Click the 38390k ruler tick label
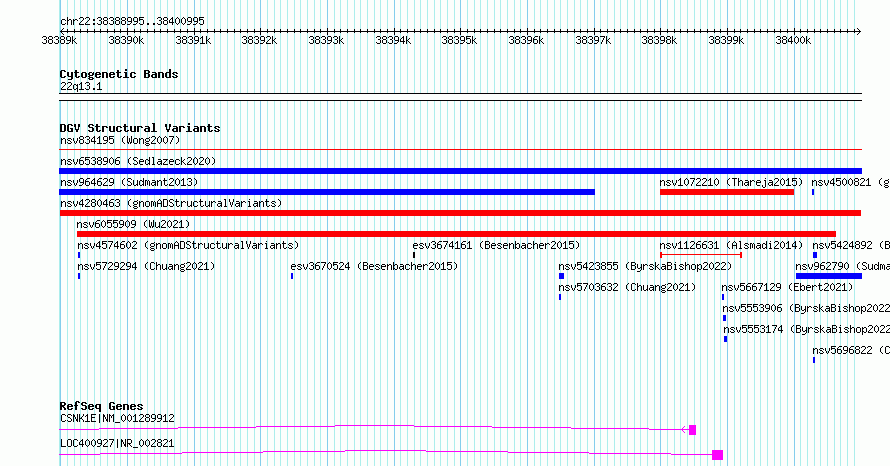The width and height of the screenshot is (890, 466). click(x=126, y=41)
